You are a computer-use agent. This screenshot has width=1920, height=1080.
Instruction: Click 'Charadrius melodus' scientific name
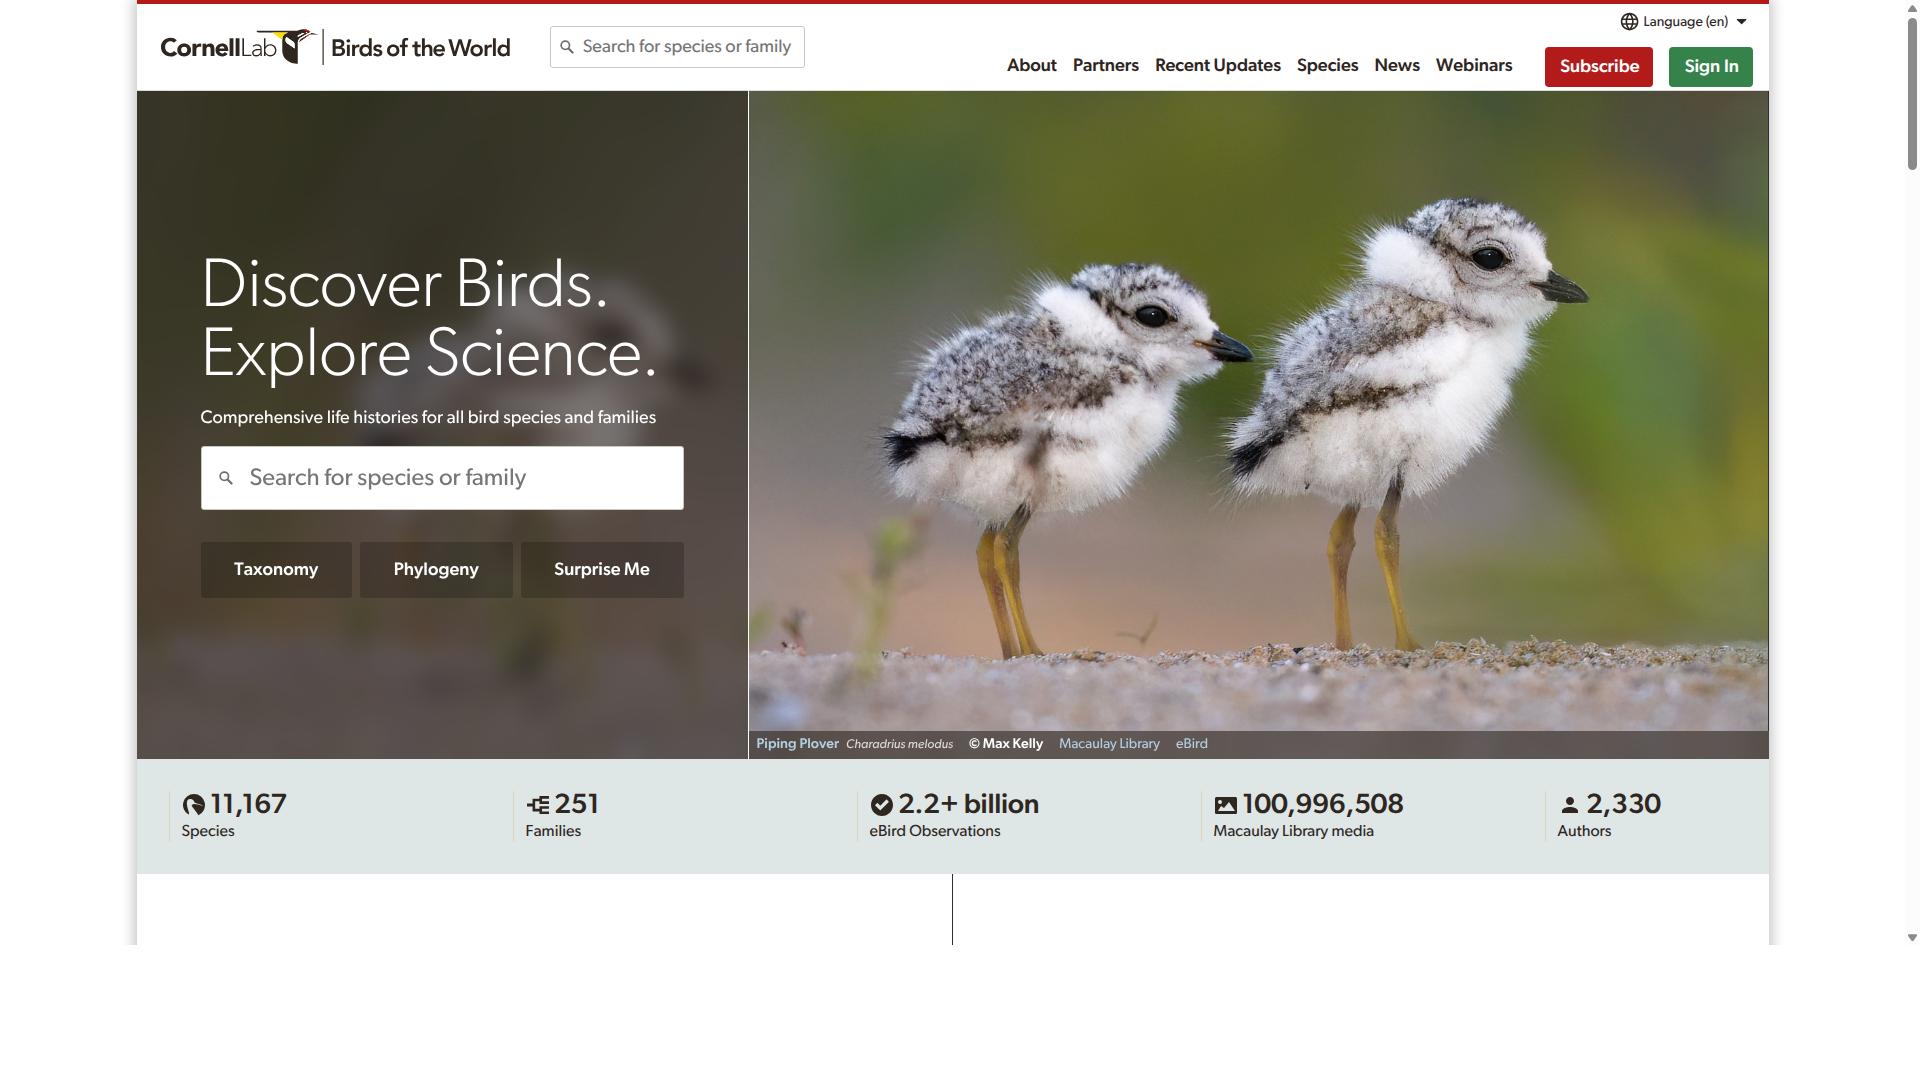(x=899, y=744)
